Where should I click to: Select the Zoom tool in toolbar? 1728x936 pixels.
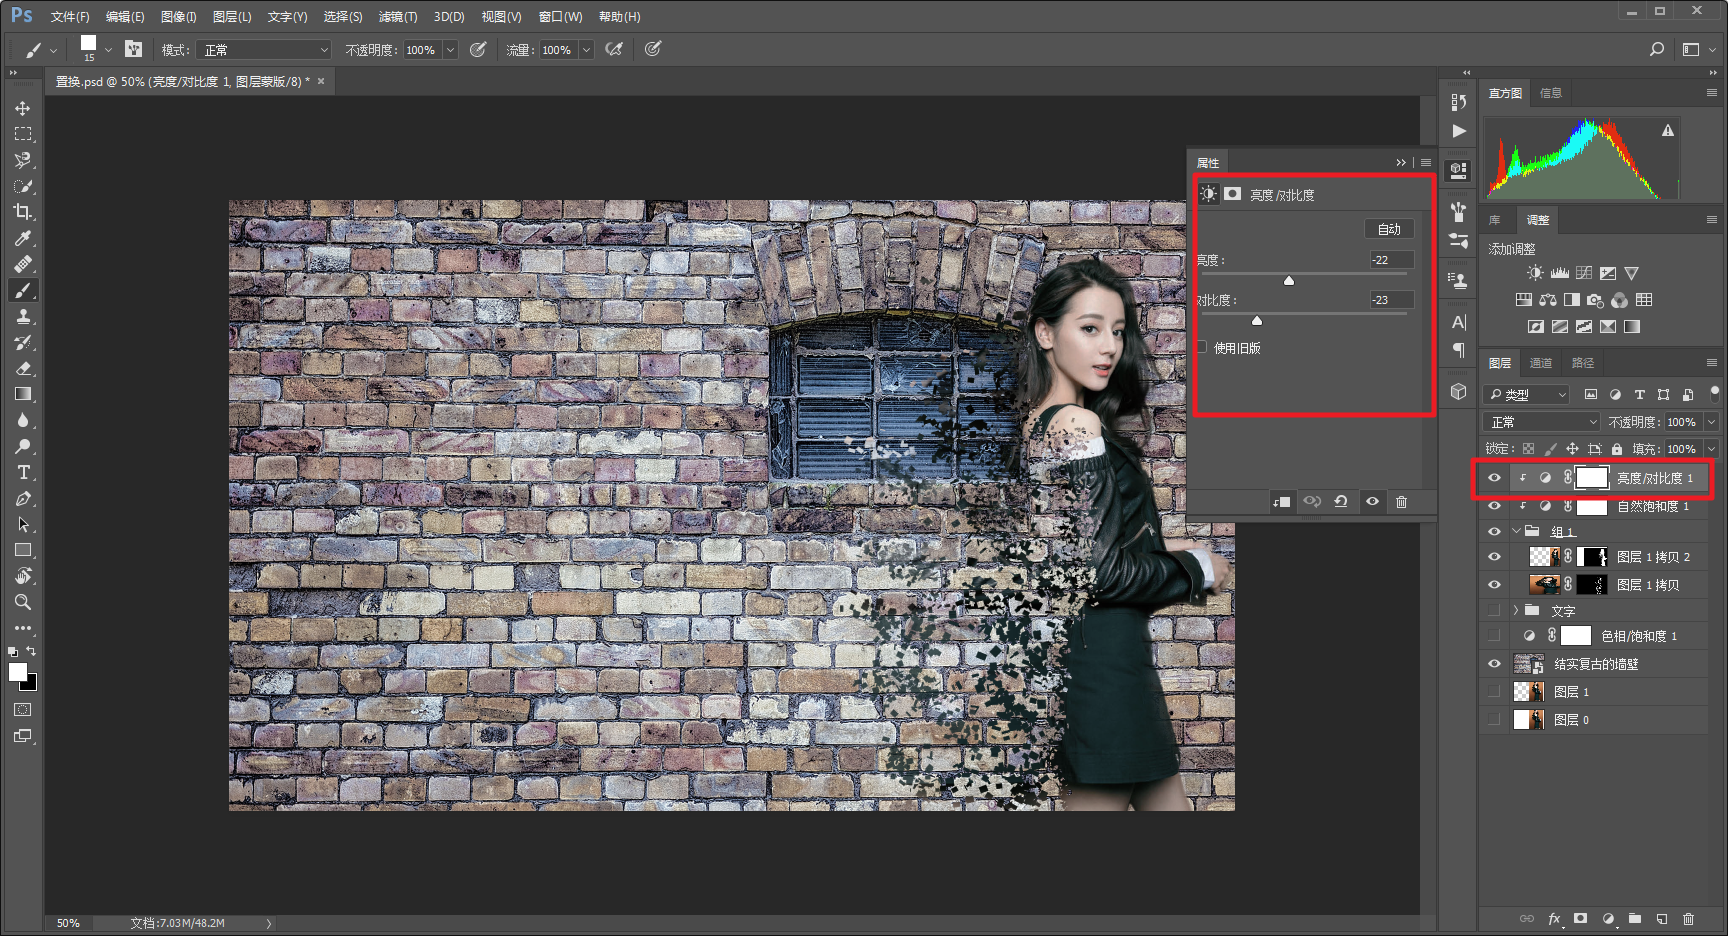tap(22, 602)
